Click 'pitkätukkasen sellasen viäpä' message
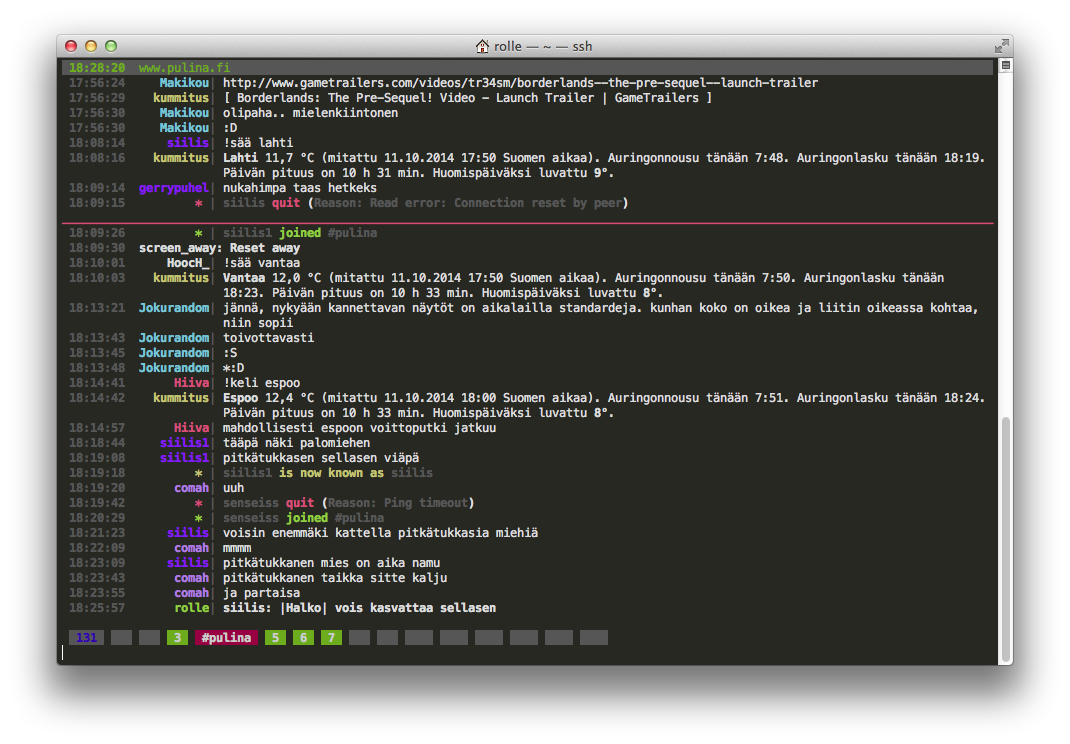 point(321,458)
